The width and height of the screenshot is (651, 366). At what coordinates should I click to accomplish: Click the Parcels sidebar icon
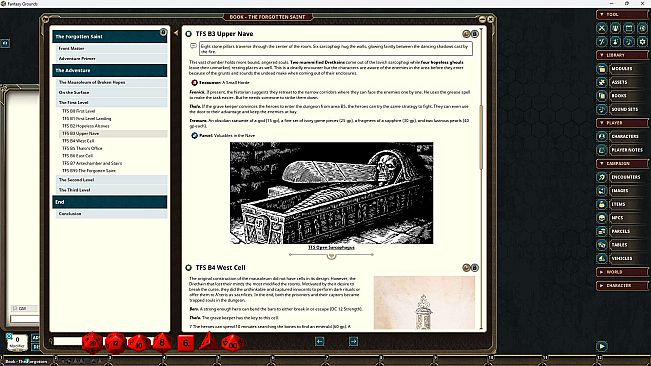[x=602, y=231]
